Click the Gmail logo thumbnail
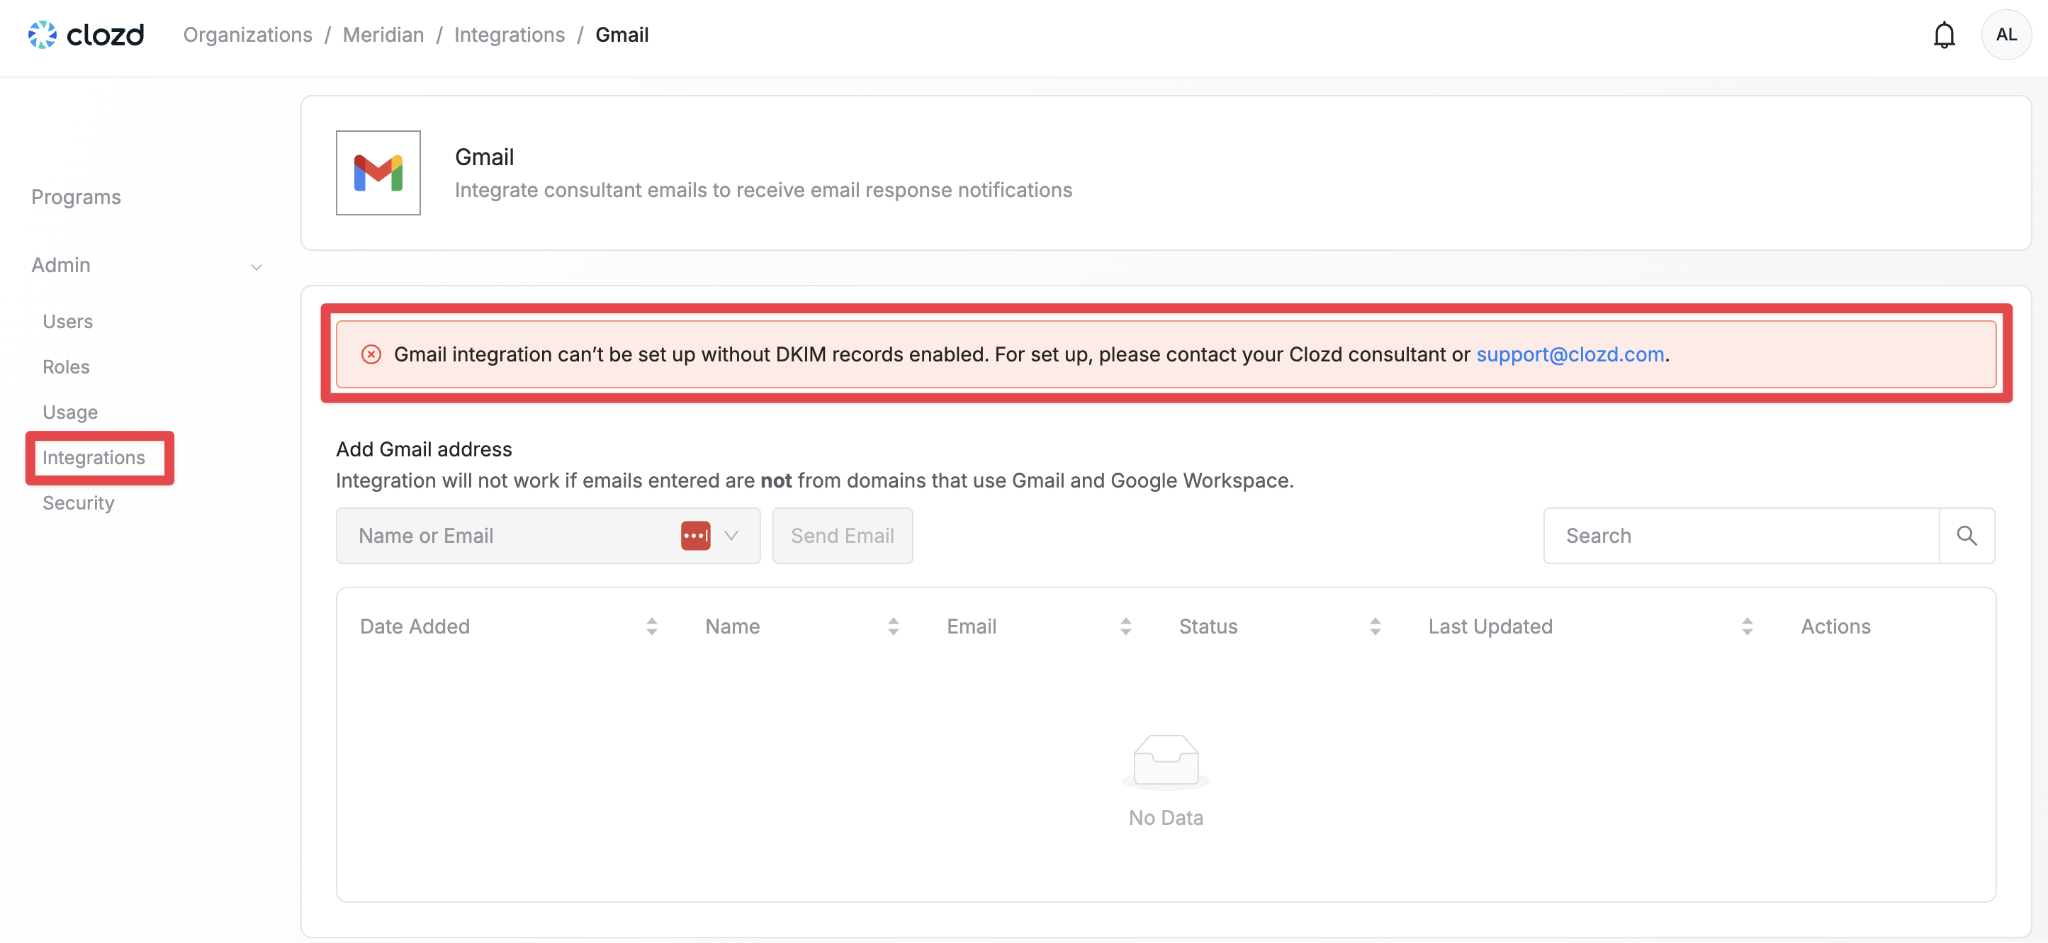2048x943 pixels. 378,173
